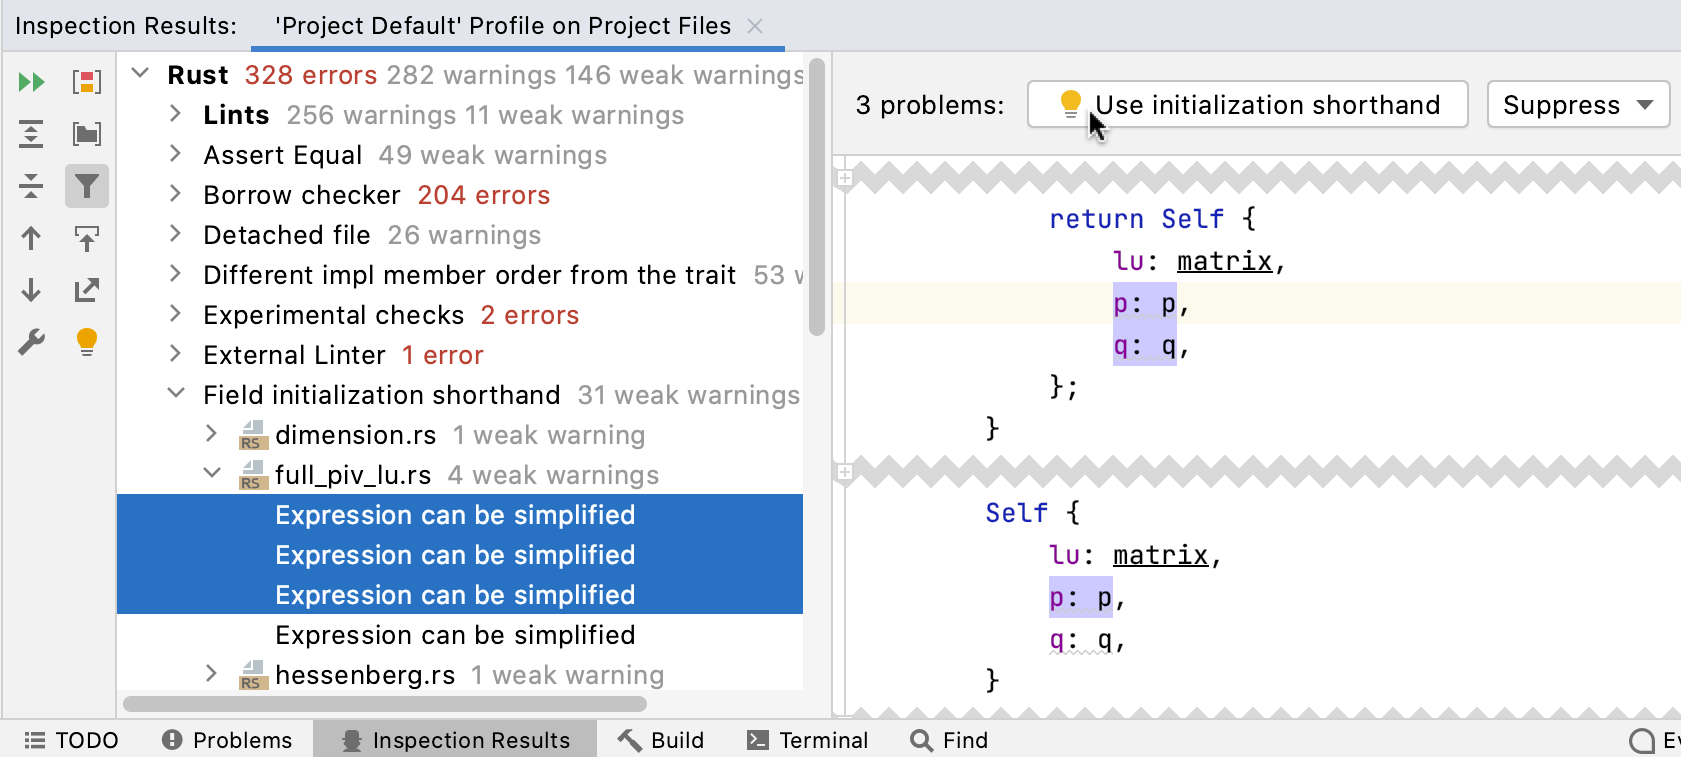Toggle group by directory icon
Image resolution: width=1681 pixels, height=757 pixels.
click(87, 134)
